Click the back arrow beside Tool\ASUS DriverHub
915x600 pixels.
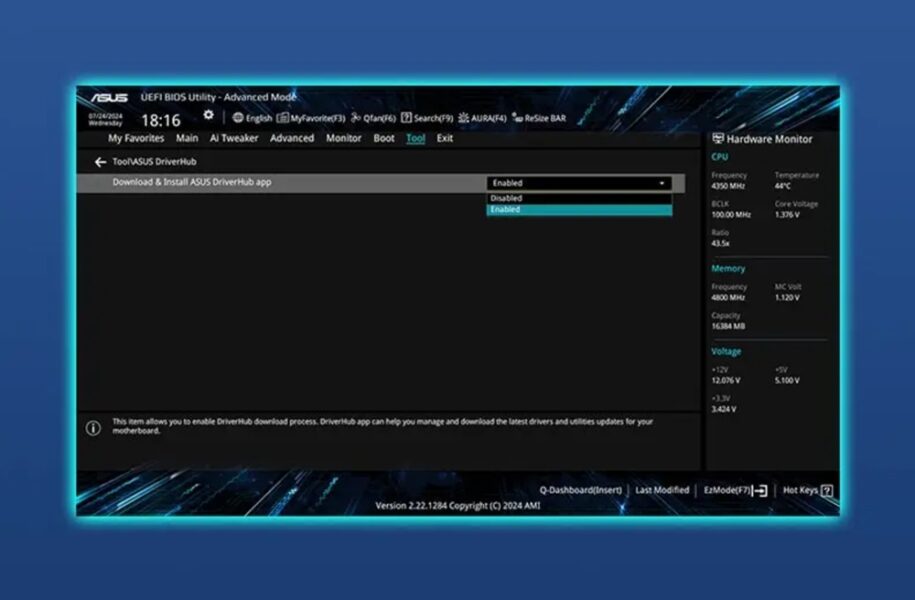(x=100, y=162)
